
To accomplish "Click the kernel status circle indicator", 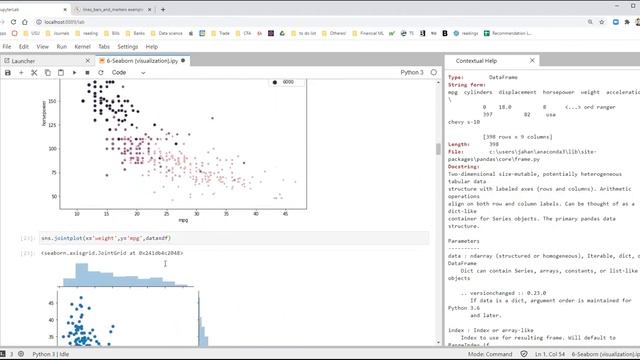I will click(x=433, y=72).
